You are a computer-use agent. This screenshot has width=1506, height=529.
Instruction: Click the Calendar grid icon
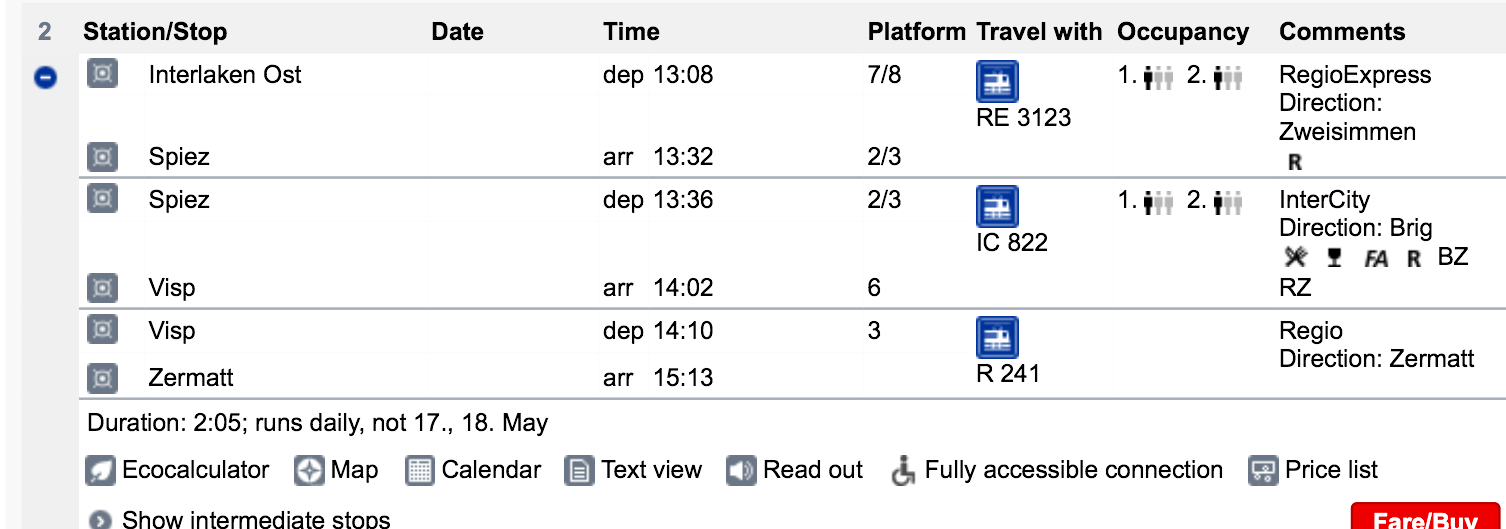click(420, 470)
